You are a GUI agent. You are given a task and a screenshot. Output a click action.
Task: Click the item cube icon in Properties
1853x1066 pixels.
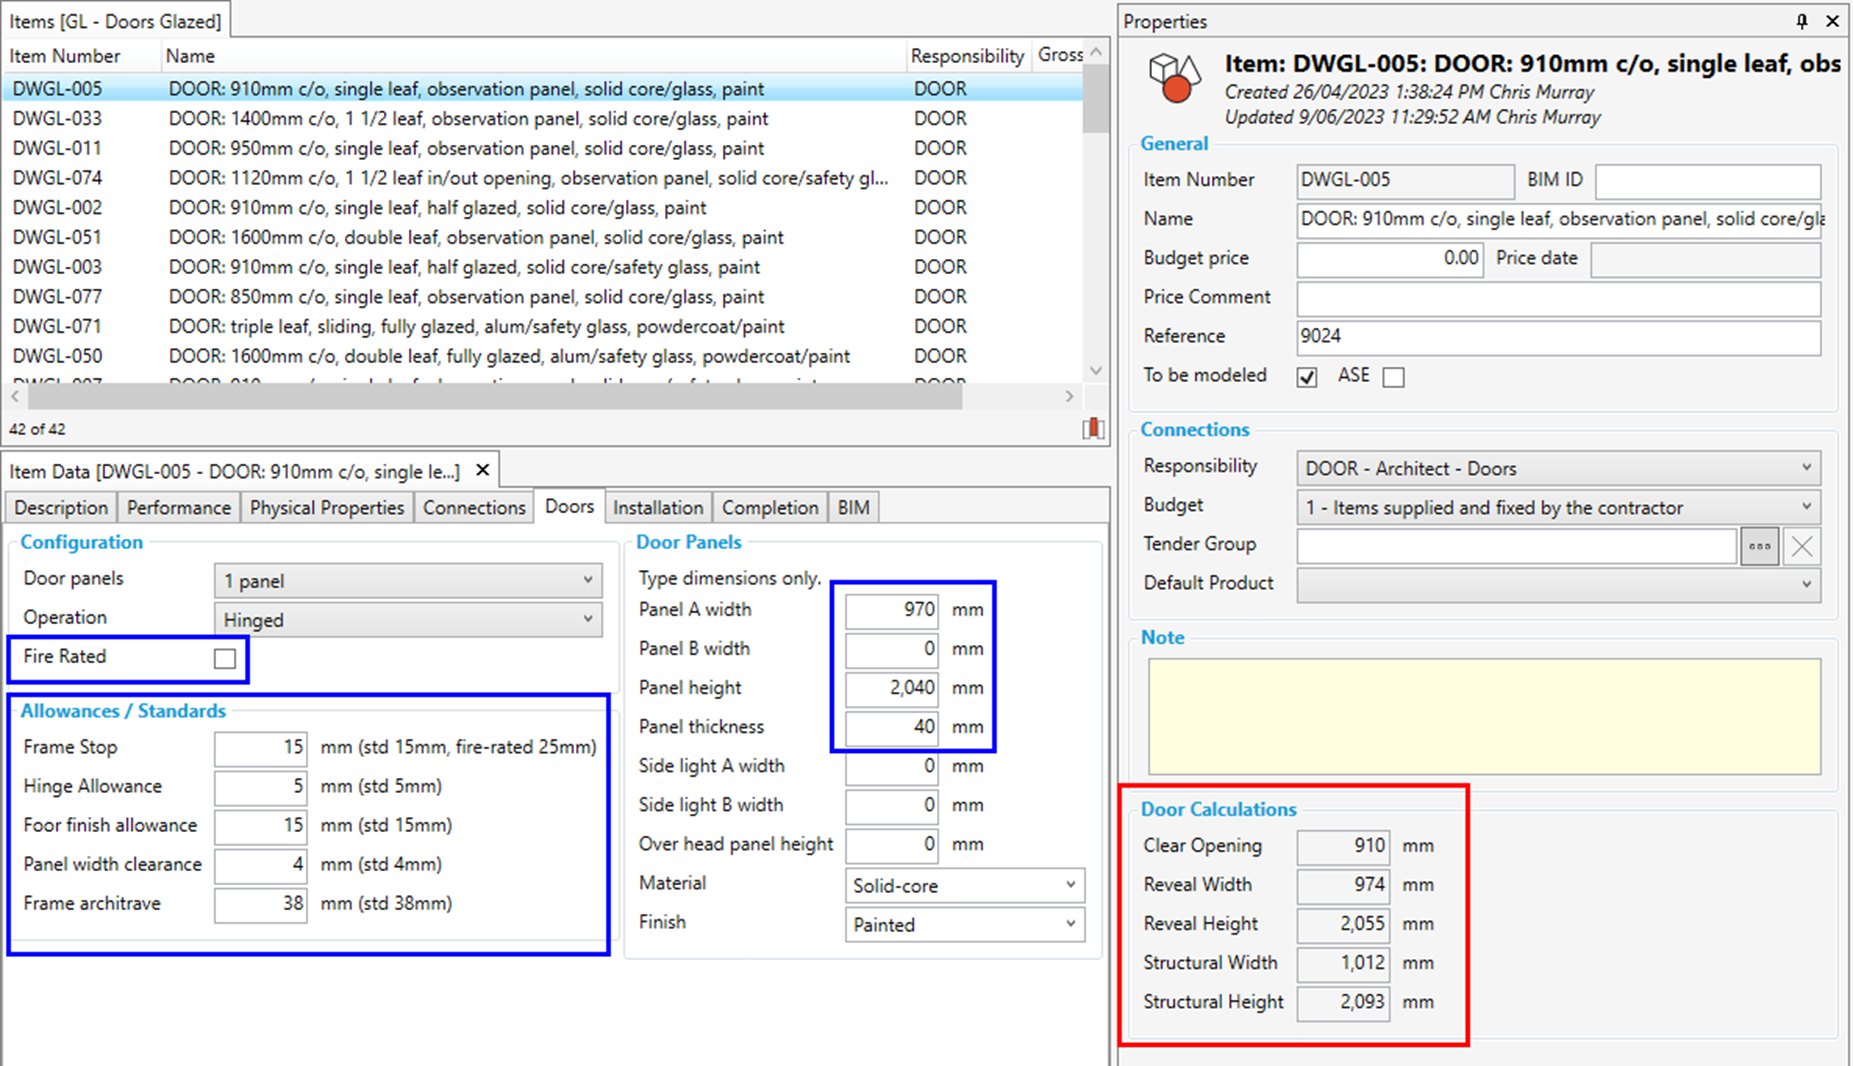(x=1174, y=79)
